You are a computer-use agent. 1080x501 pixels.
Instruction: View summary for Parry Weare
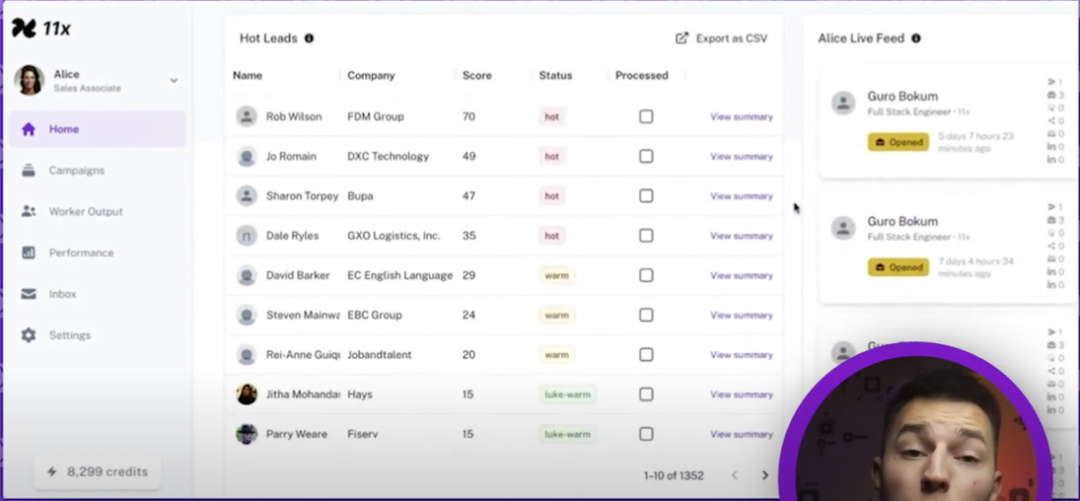tap(741, 434)
